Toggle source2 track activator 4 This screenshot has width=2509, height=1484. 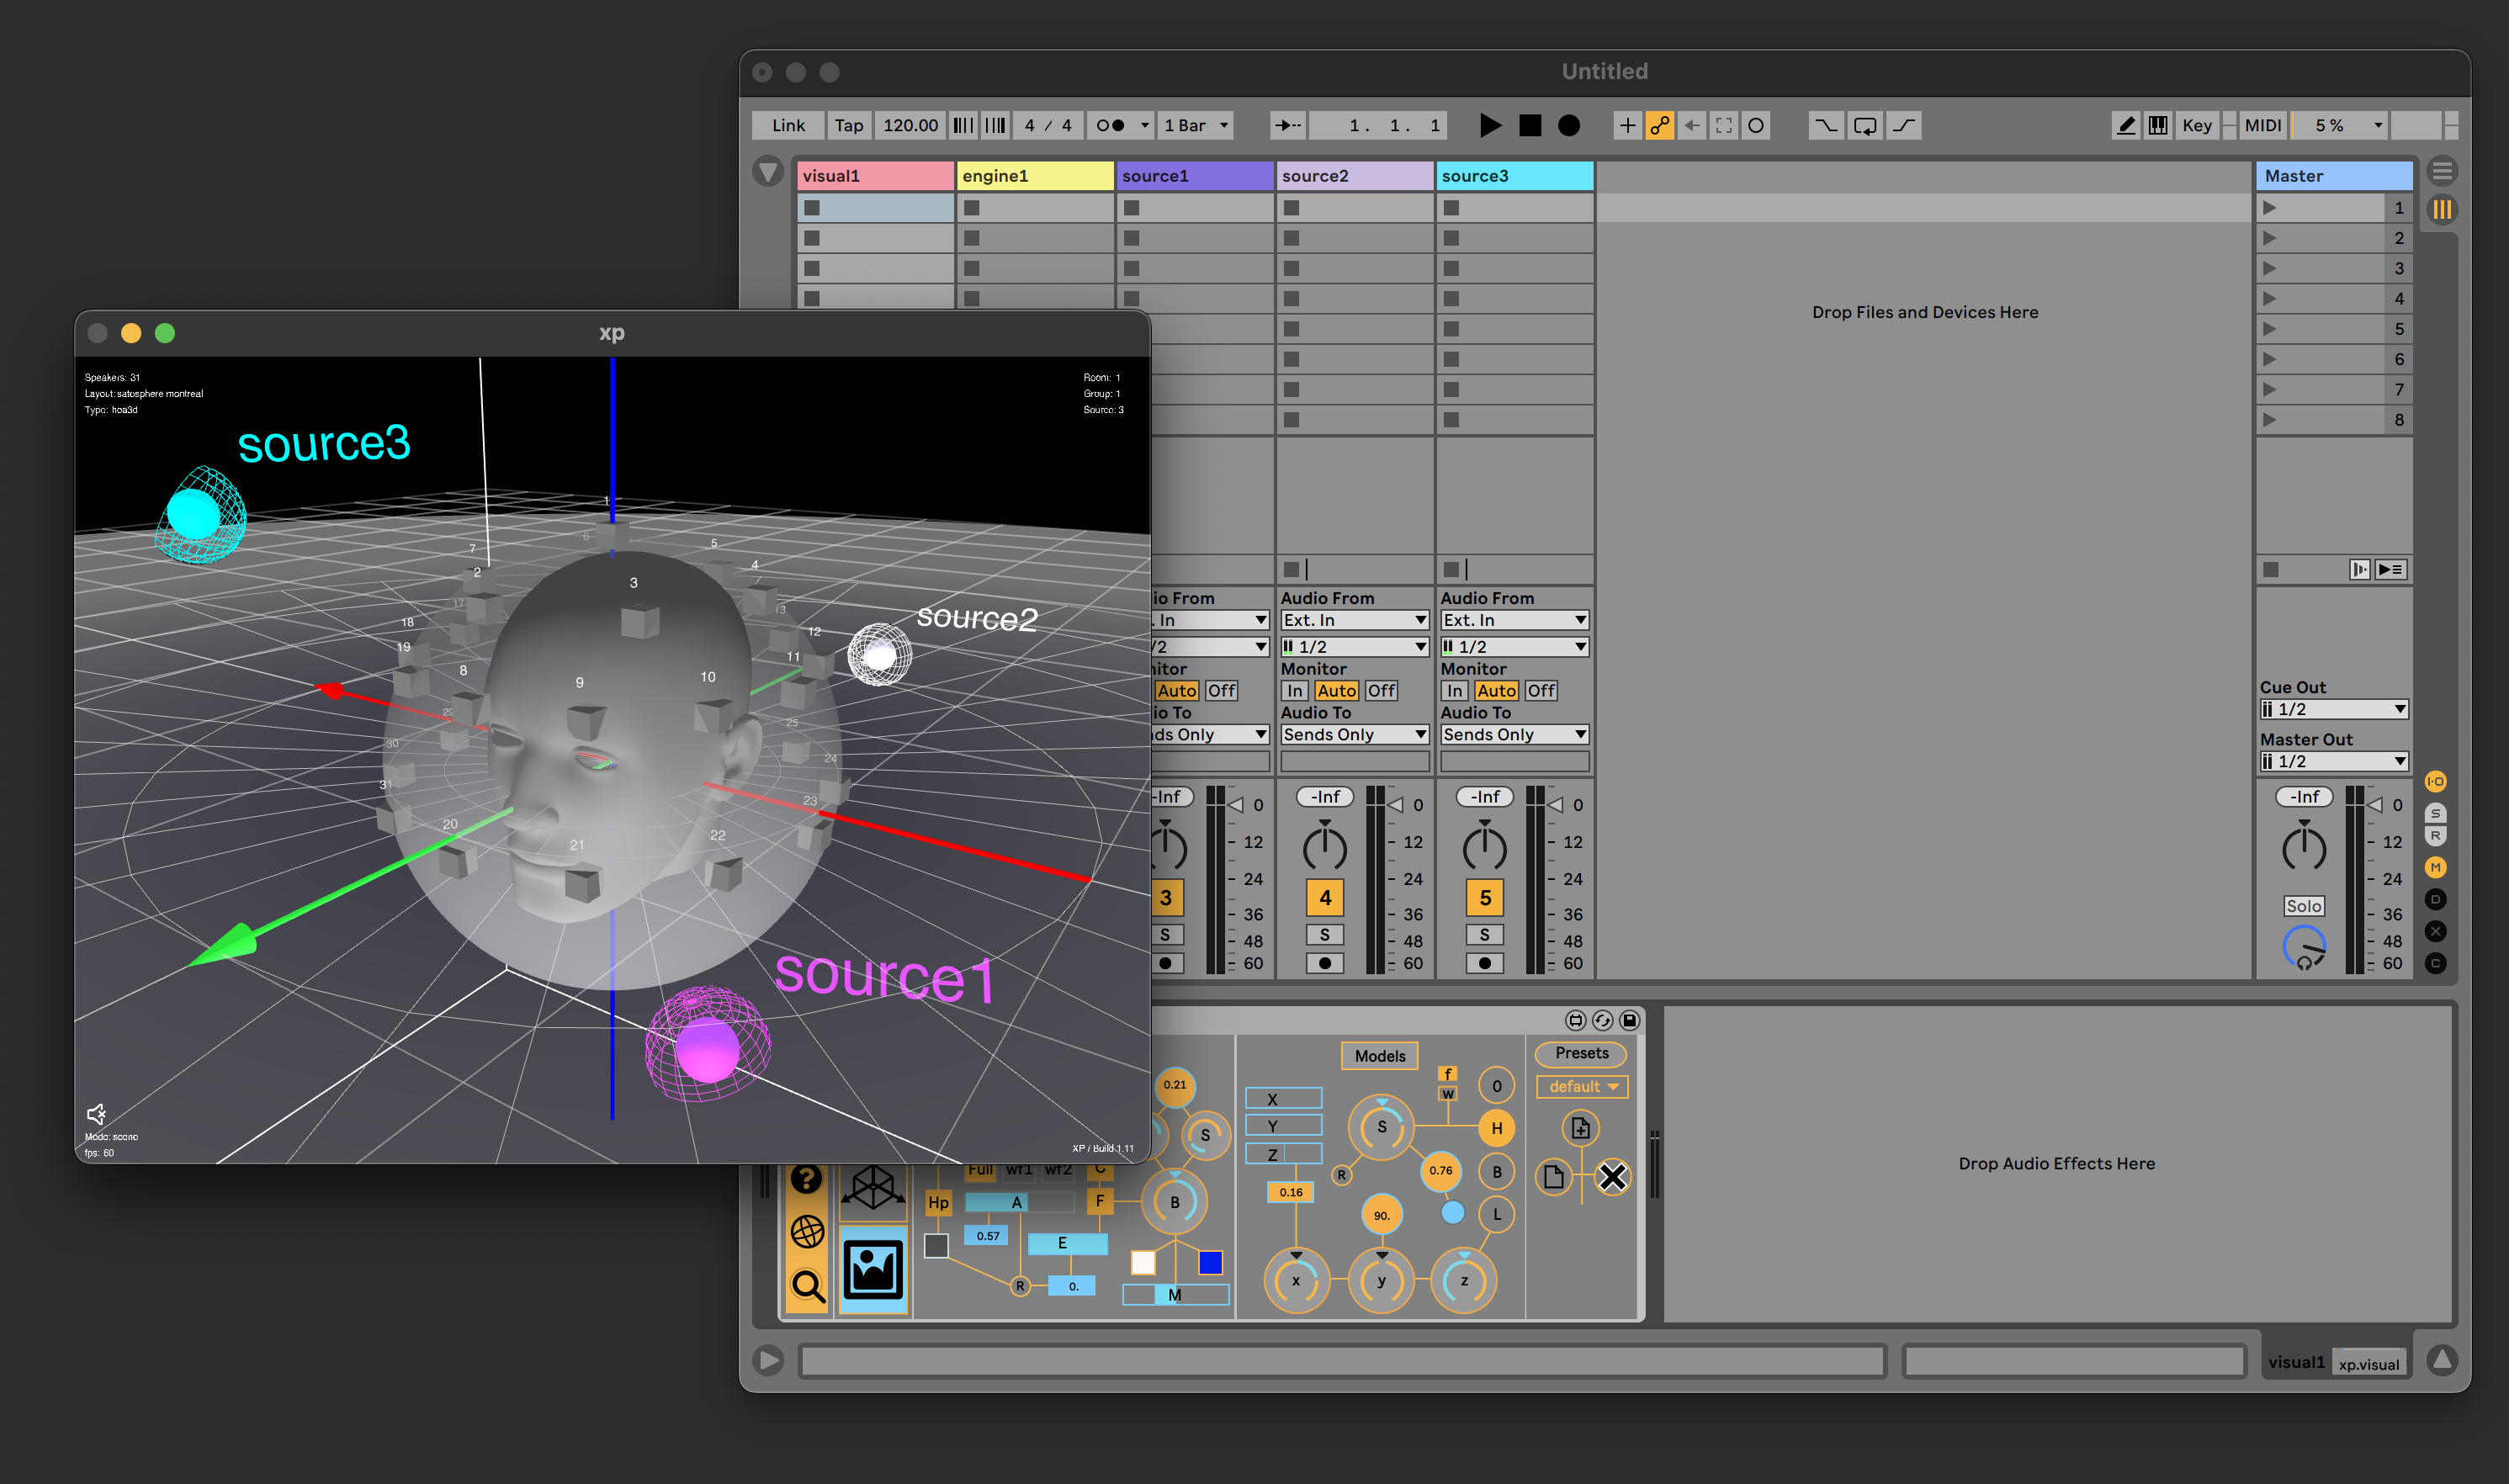1325,898
